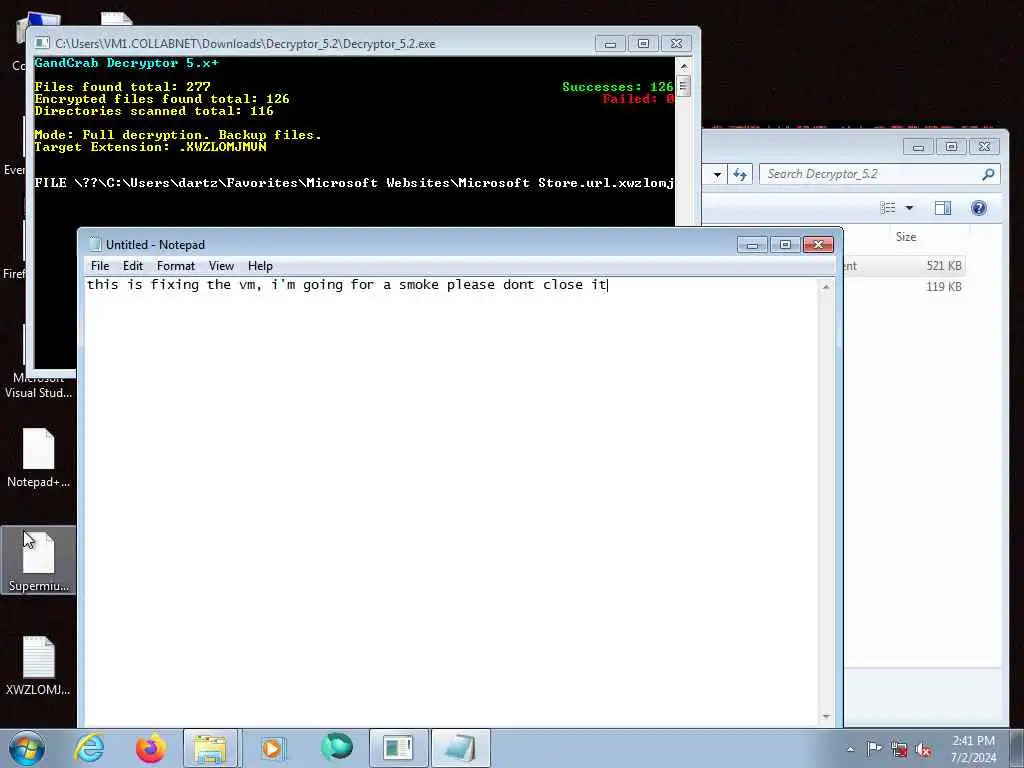Select the 521 KB file row in Explorer
Screen dimensions: 1024x768
click(x=904, y=266)
